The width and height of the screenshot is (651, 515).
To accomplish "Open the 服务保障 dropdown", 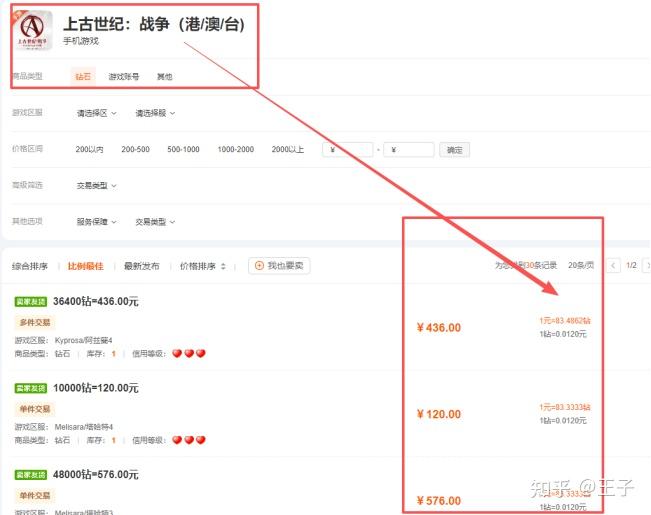I will click(96, 222).
